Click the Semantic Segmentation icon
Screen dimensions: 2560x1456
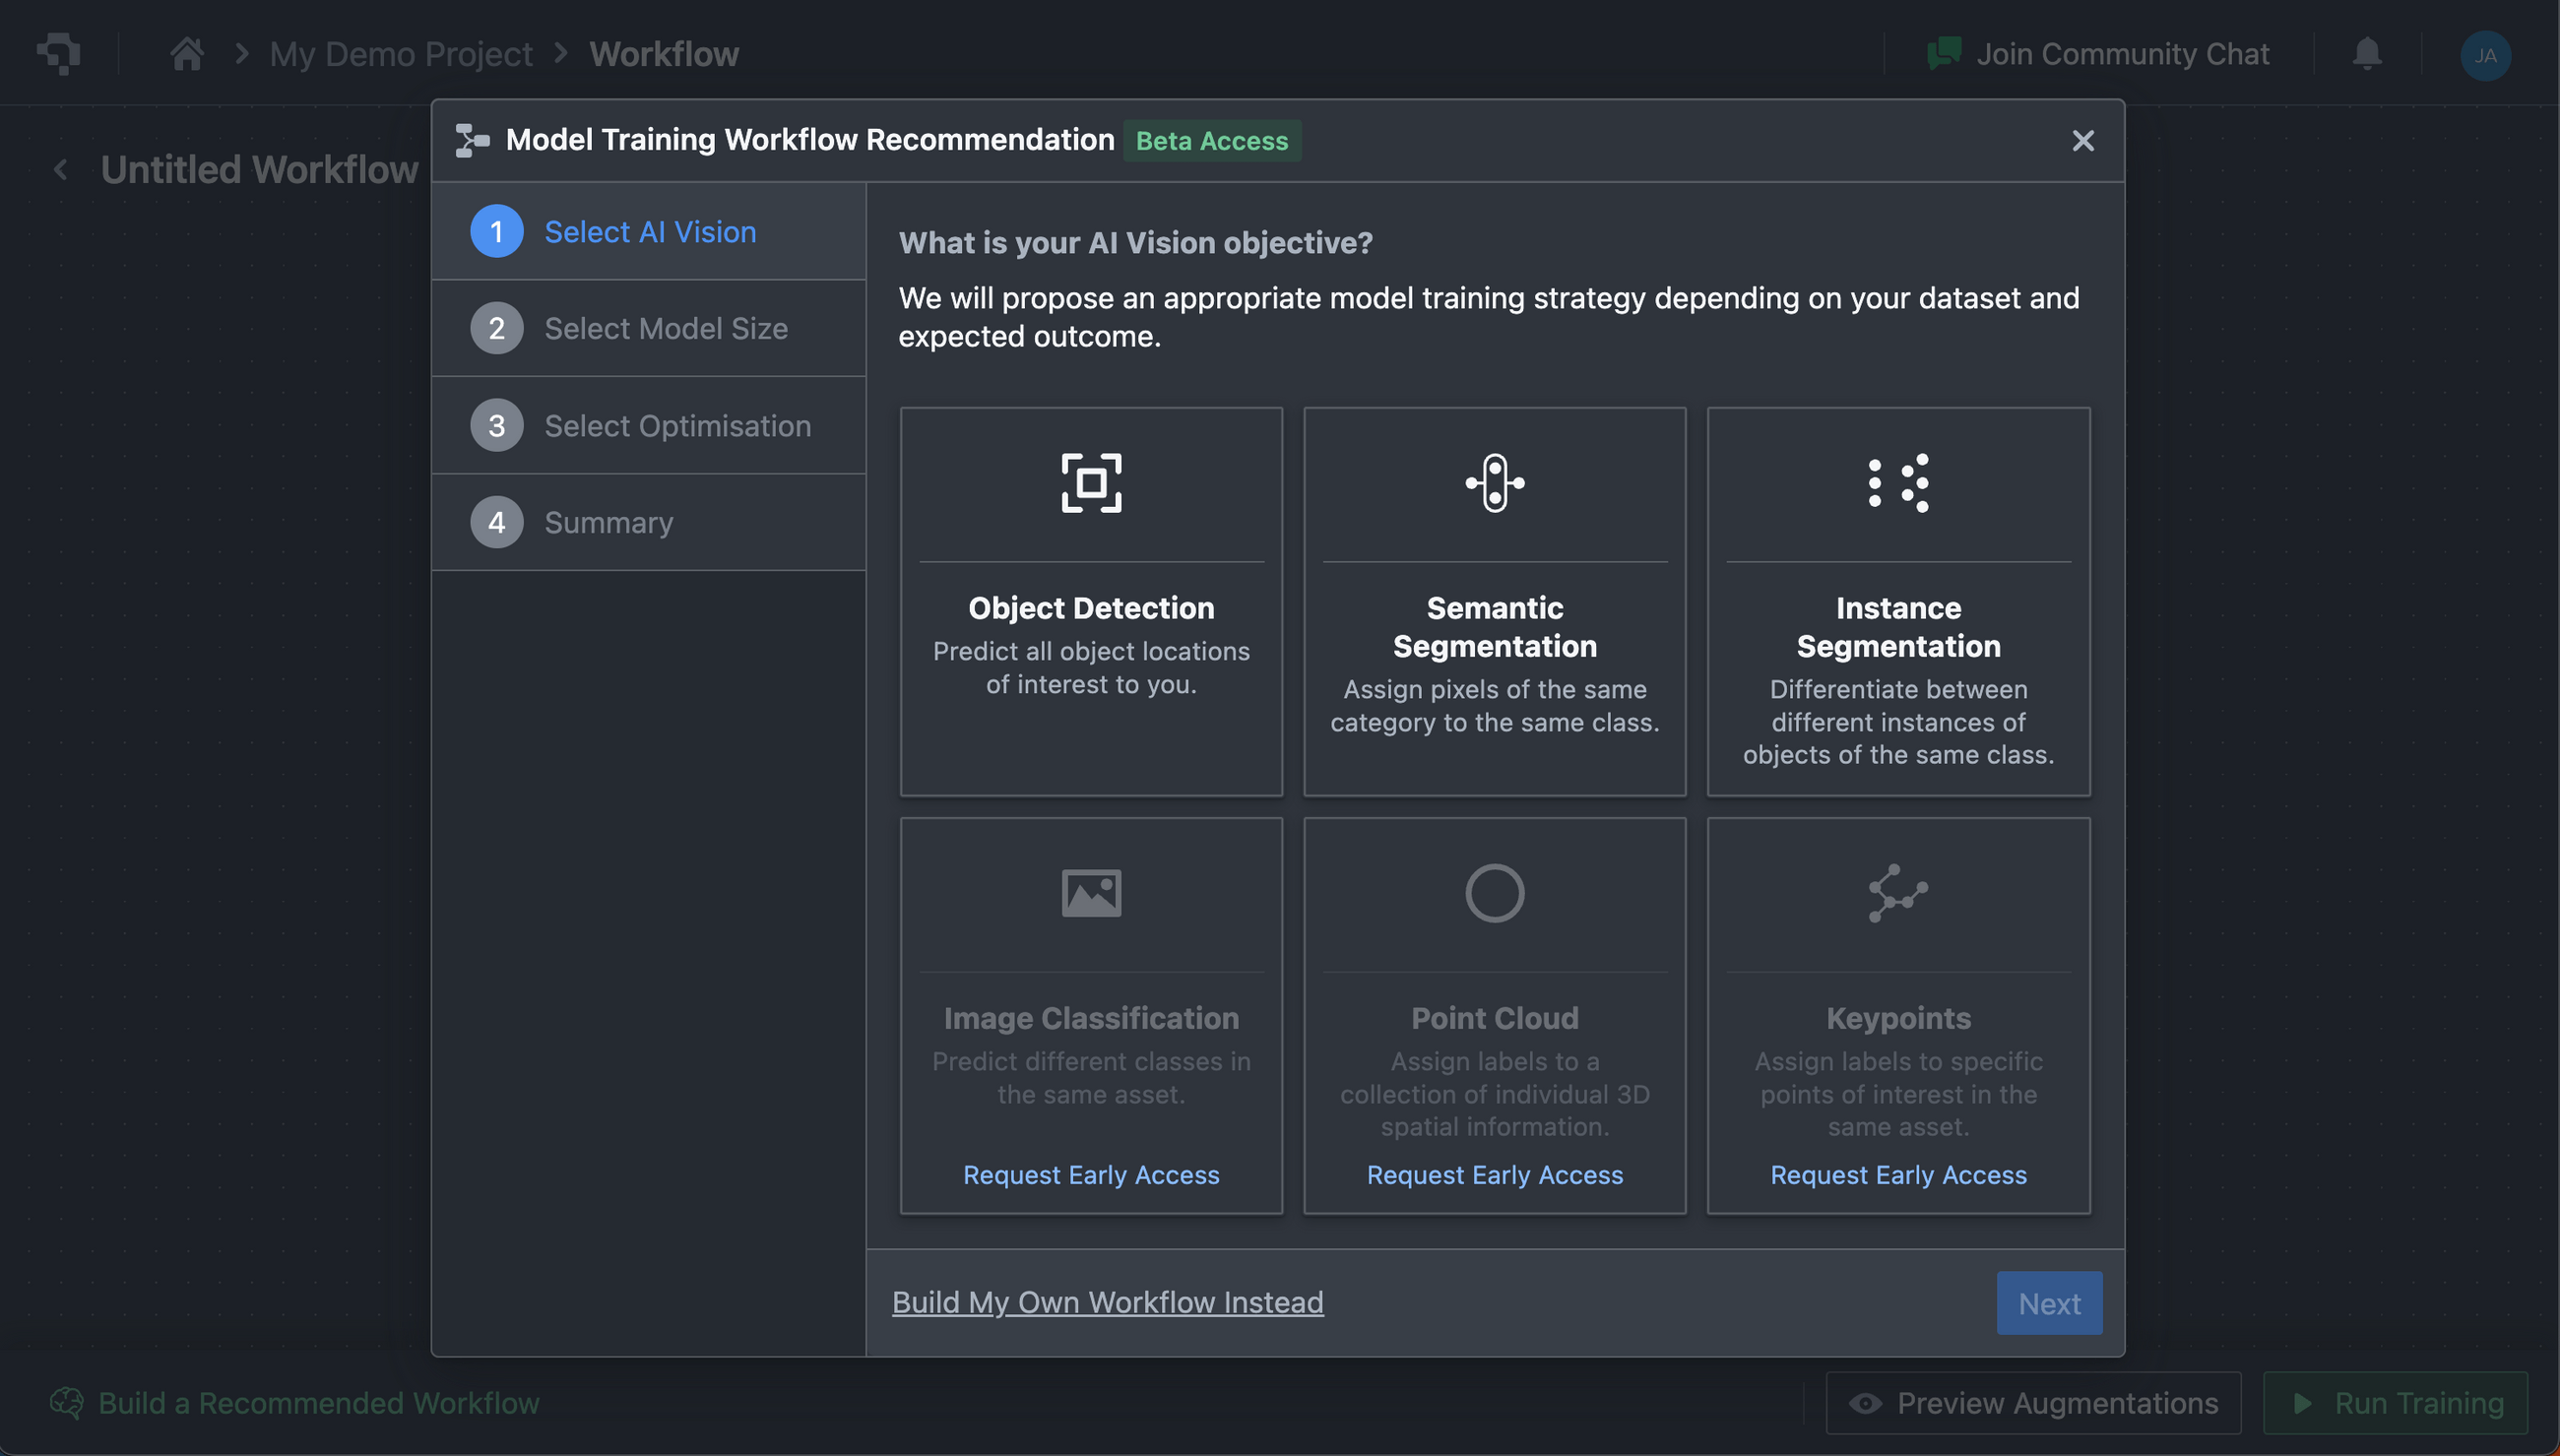coord(1494,483)
